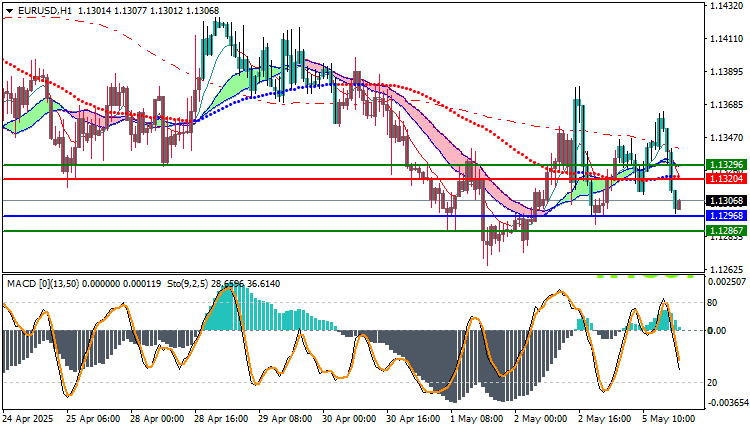
Task: Select the upper green horizontal line at 1.13296
Action: point(353,165)
